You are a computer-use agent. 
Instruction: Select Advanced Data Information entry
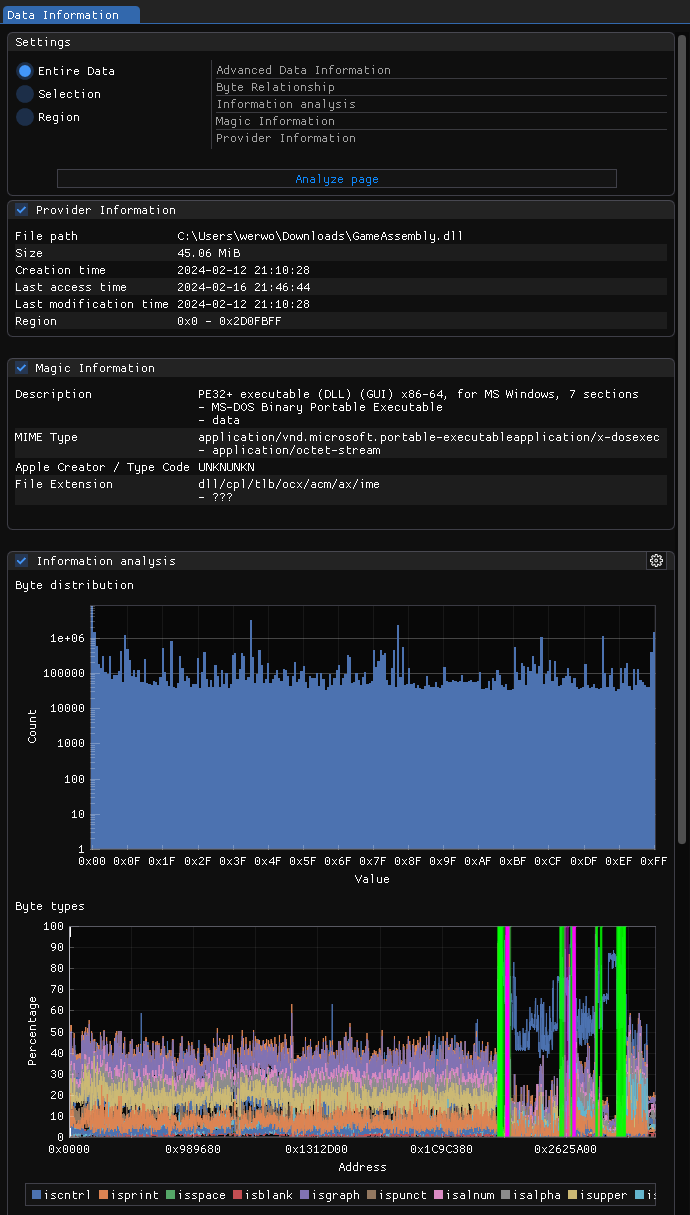click(303, 70)
